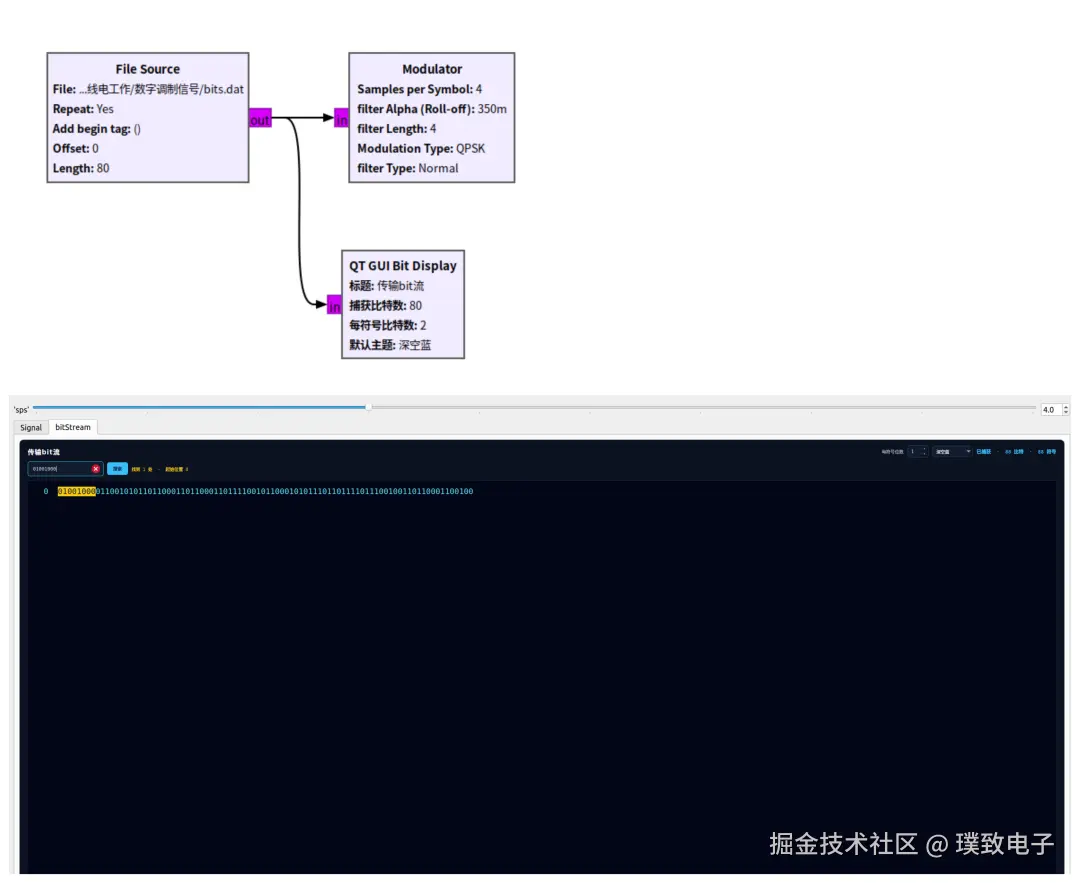The height and width of the screenshot is (883, 1080).
Task: Click the 符号 symbol counter label
Action: click(1047, 452)
